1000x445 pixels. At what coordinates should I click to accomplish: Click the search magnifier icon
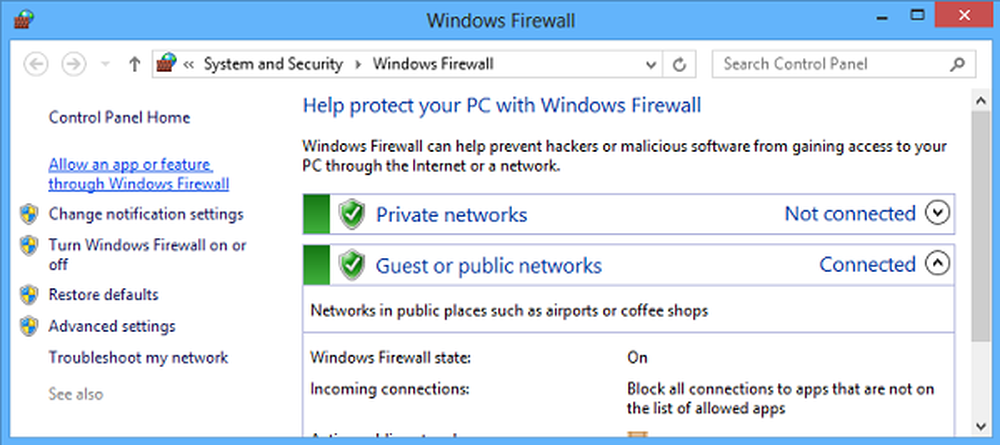tap(957, 64)
